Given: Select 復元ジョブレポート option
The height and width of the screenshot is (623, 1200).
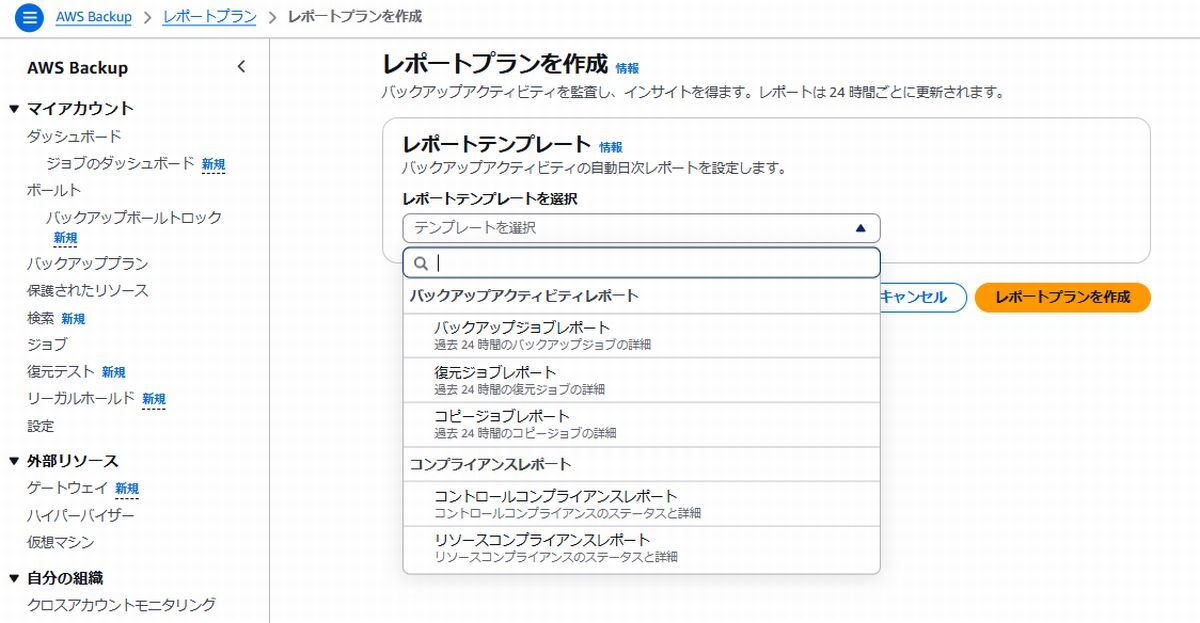Looking at the screenshot, I should 641,380.
